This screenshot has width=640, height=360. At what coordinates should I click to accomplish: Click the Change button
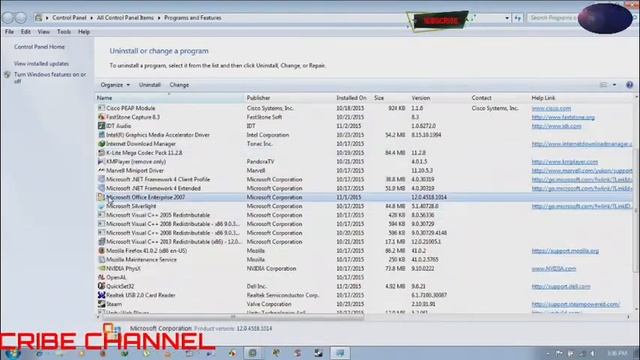point(179,85)
